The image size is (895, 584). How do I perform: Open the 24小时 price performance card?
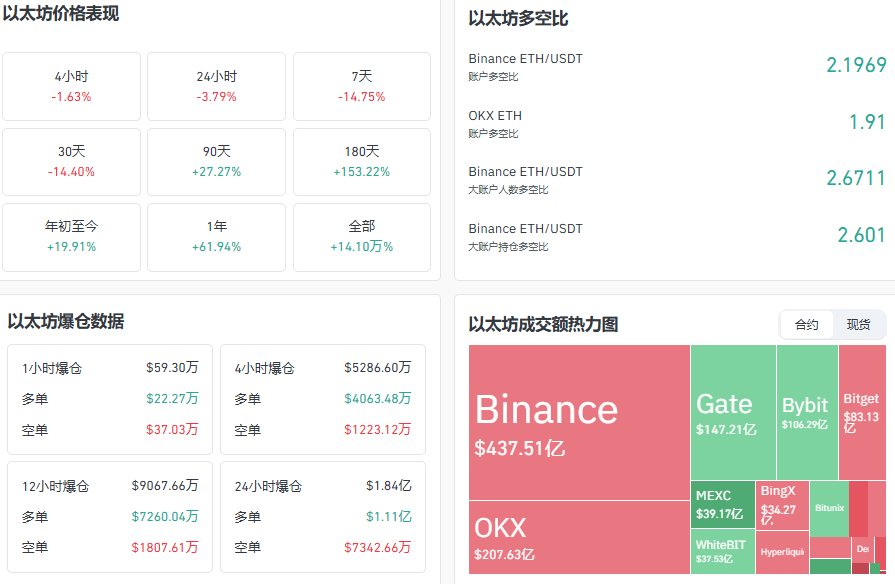pos(216,86)
